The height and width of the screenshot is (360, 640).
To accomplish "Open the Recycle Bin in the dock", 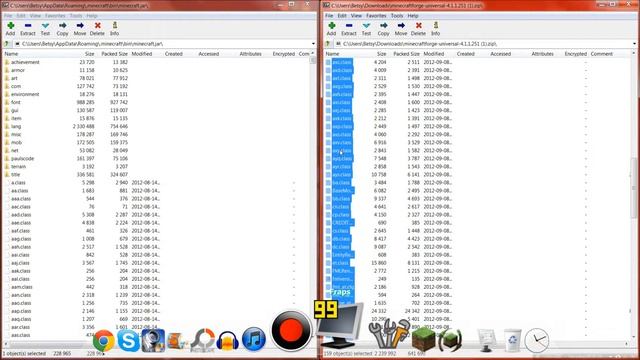I will click(x=512, y=340).
